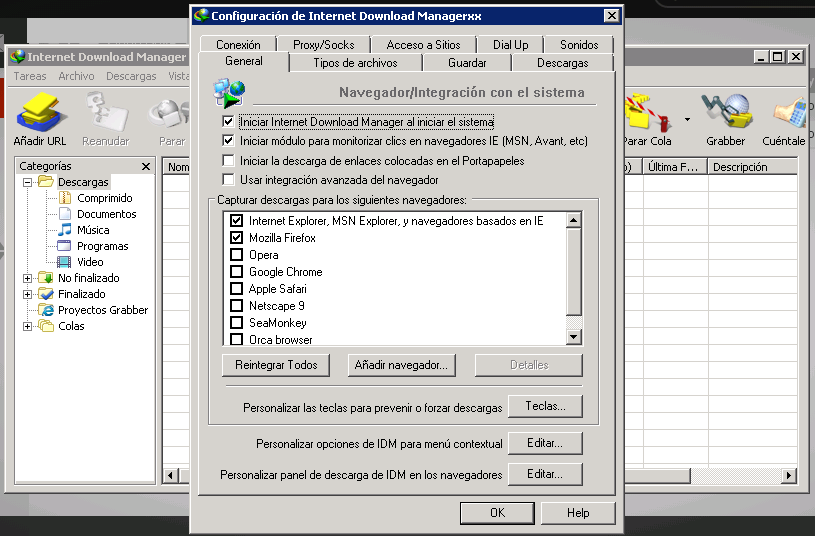815x536 pixels.
Task: Toggle IE click monitoring module checkbox
Action: point(228,140)
